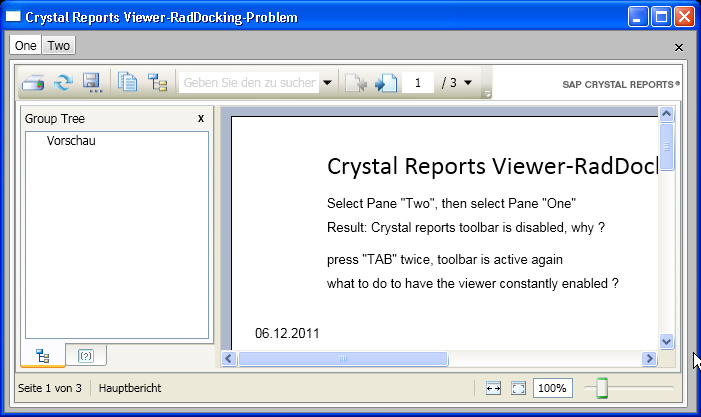Click the SAP Crystal Reports logo
The width and height of the screenshot is (701, 417).
(x=621, y=84)
